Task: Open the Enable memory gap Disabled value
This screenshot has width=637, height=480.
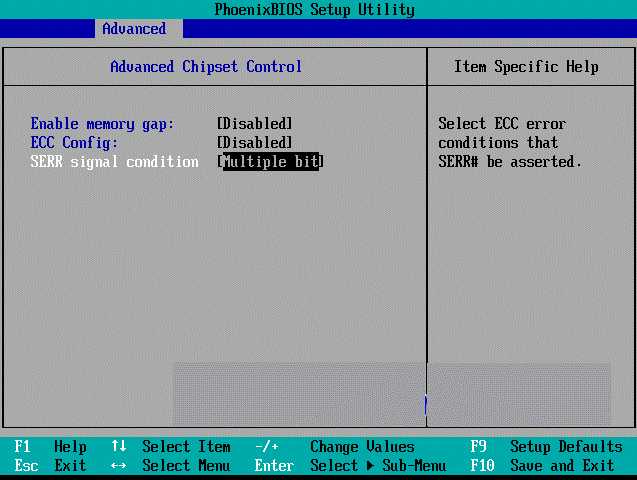Action: [x=255, y=124]
